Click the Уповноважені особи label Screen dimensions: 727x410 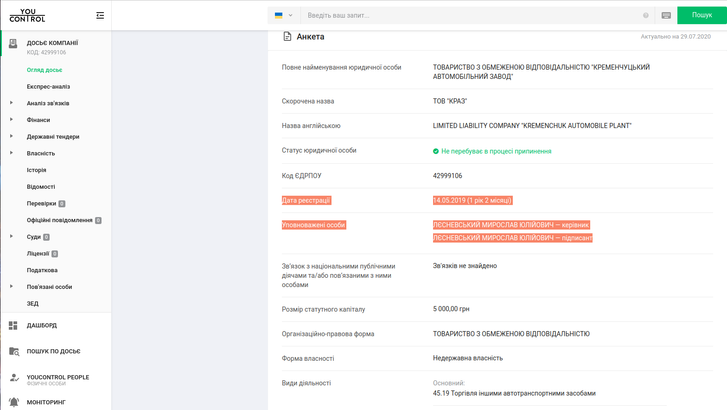[314, 225]
